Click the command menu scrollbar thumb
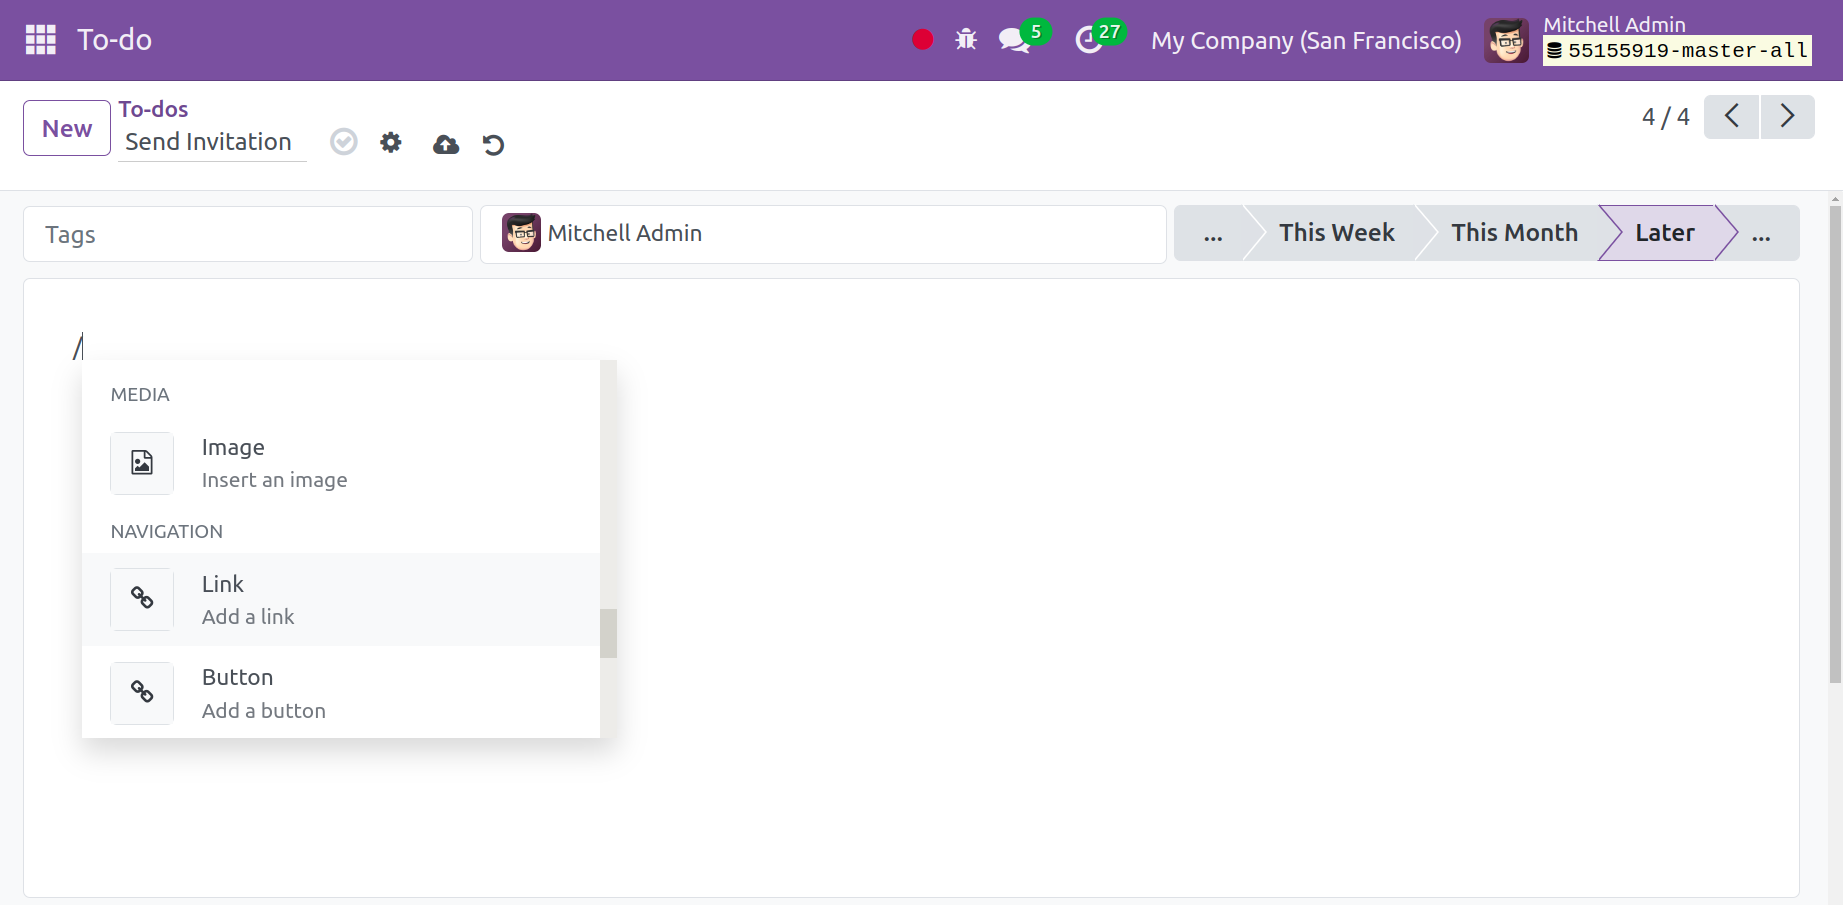Viewport: 1843px width, 905px height. pos(608,633)
